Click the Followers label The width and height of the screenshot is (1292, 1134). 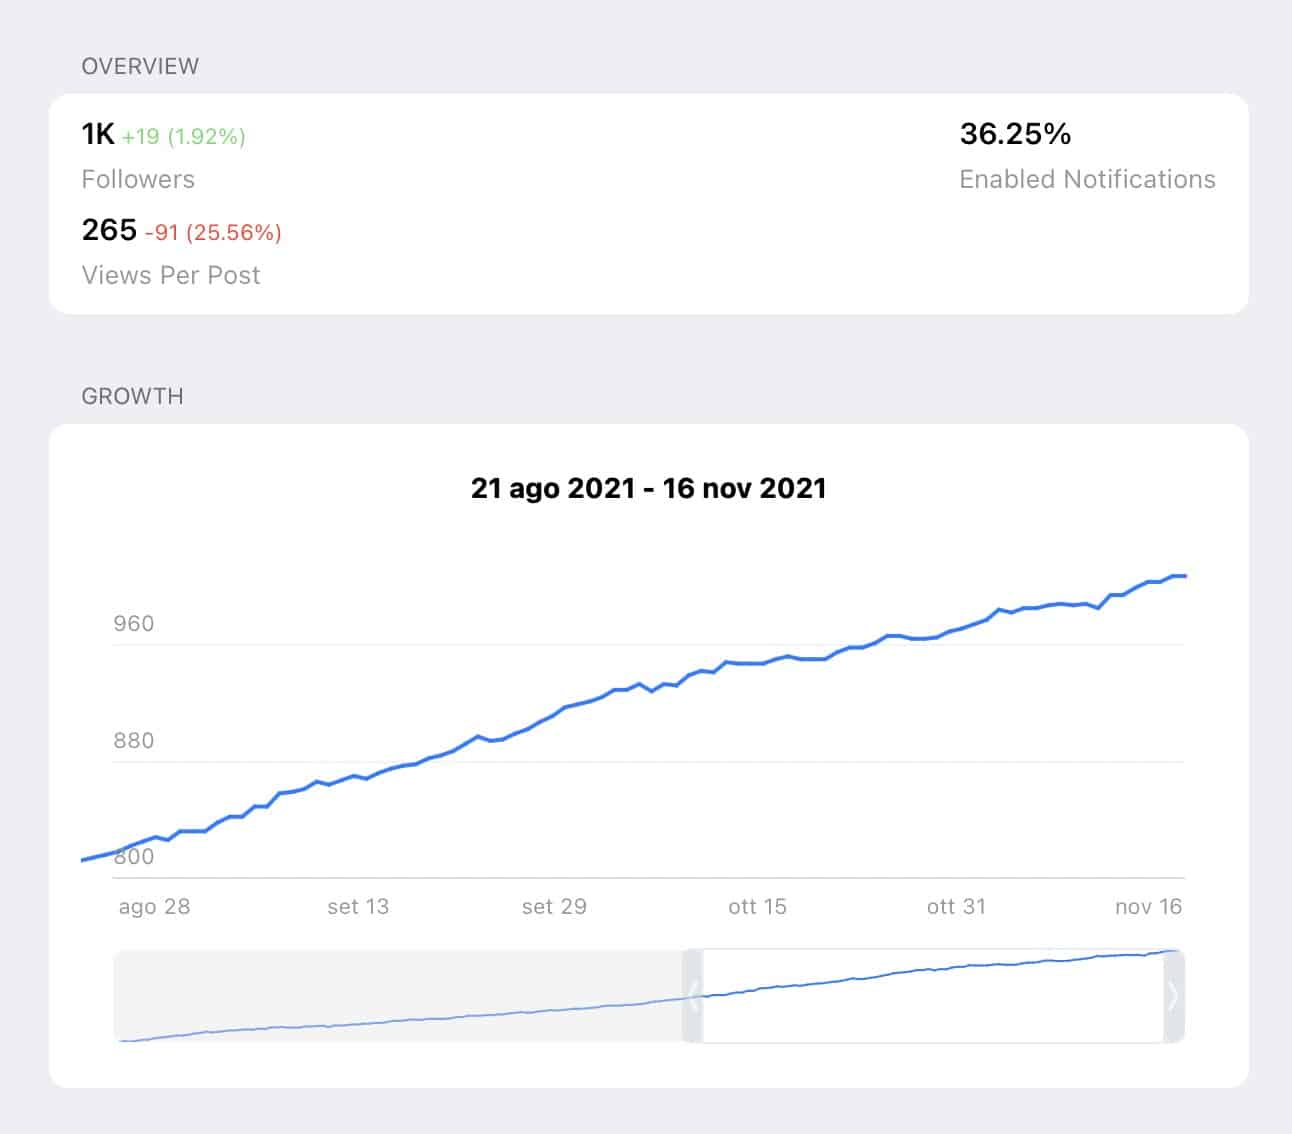(x=138, y=179)
